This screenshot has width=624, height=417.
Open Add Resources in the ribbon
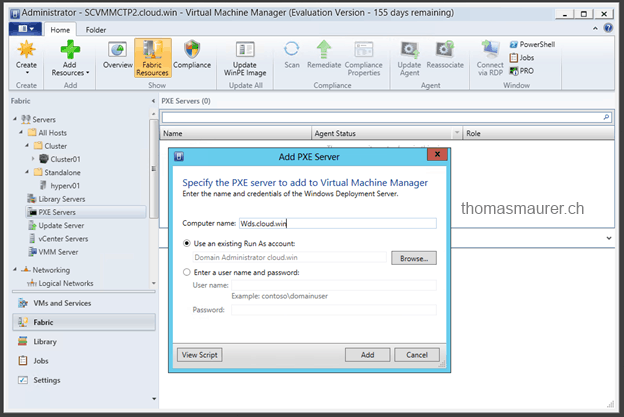[x=70, y=58]
